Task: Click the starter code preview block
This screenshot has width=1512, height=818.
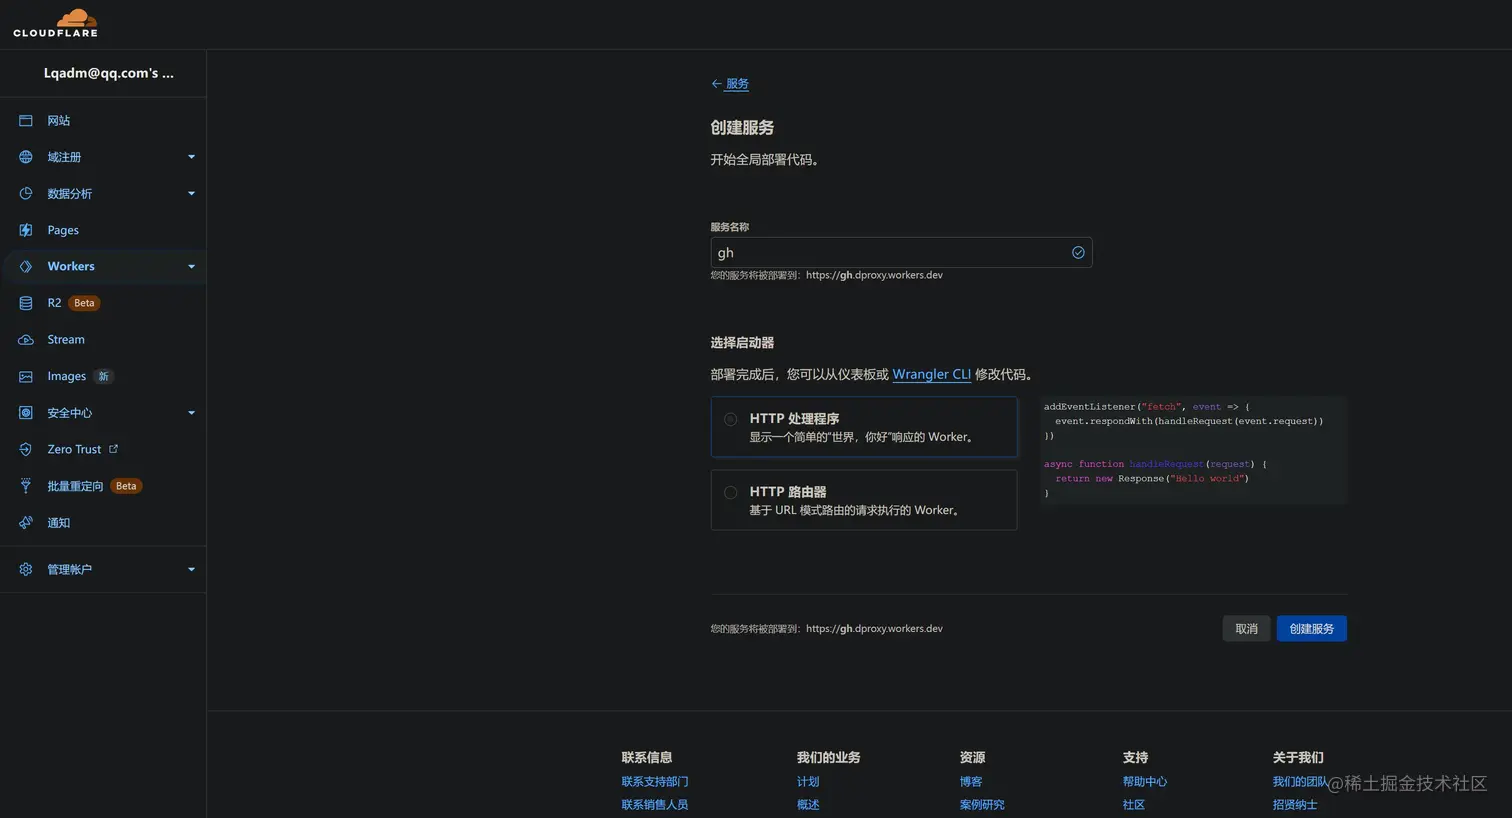Action: (1193, 450)
